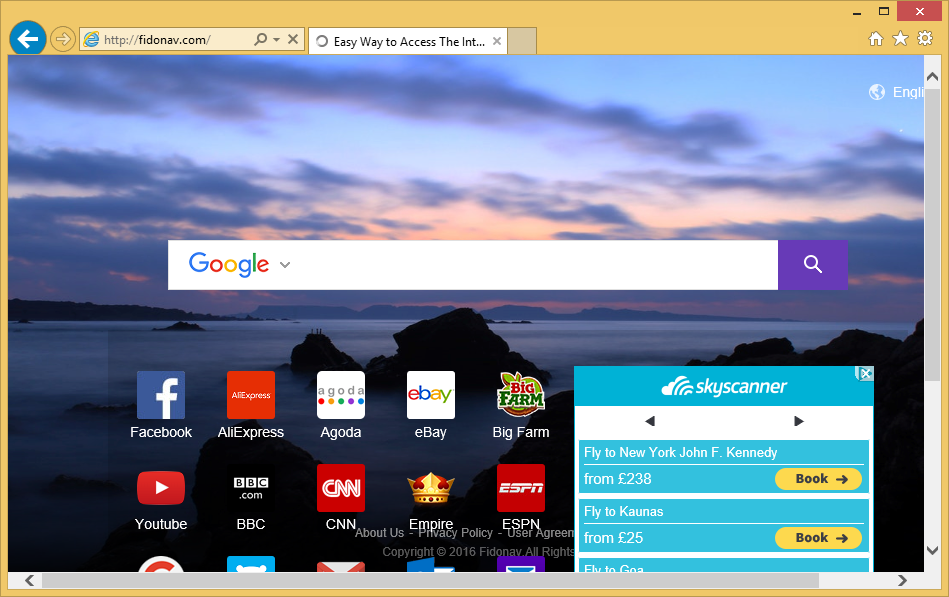Open the browser Home icon
949x597 pixels.
(876, 39)
